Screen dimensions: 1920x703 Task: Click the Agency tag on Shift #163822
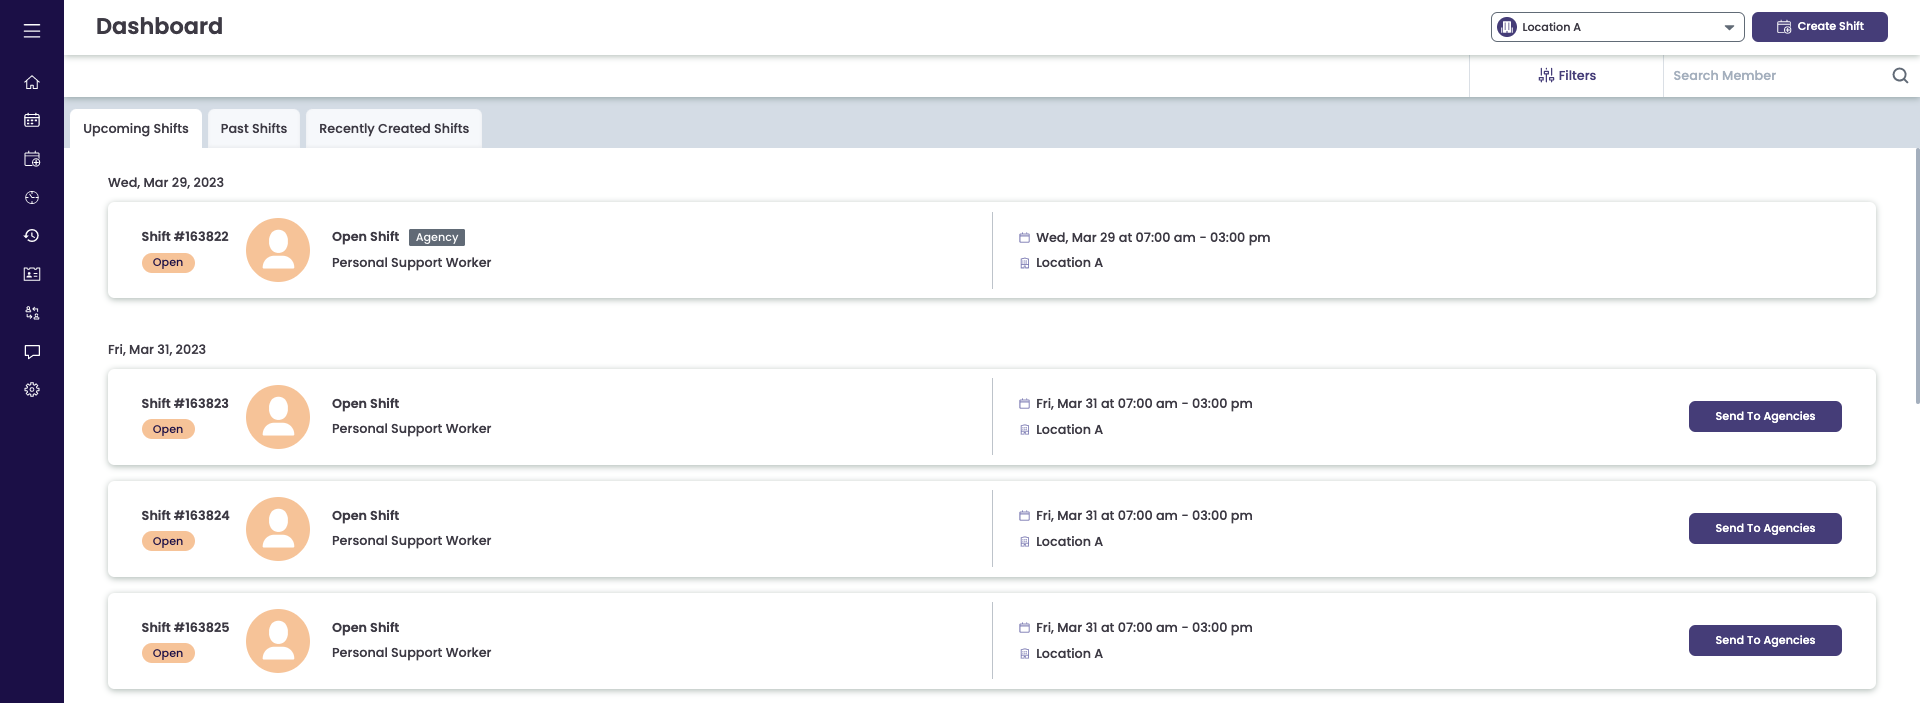coord(437,237)
